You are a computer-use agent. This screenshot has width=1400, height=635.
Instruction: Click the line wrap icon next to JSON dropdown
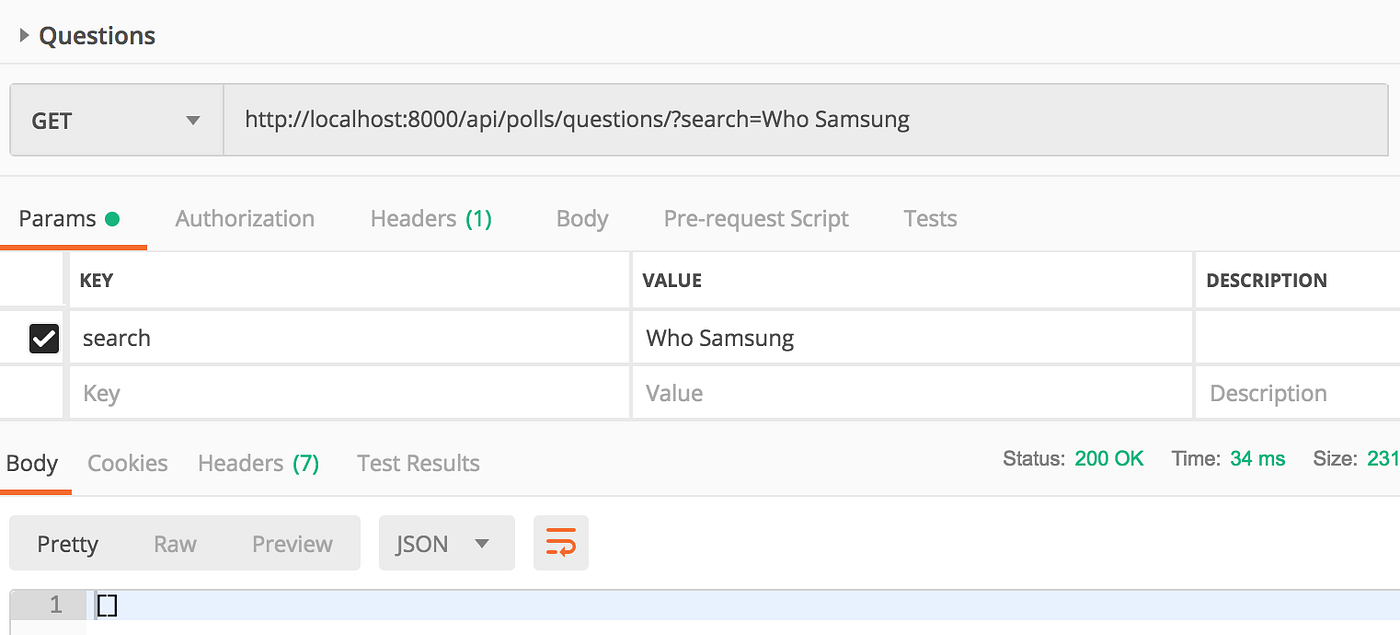[560, 543]
